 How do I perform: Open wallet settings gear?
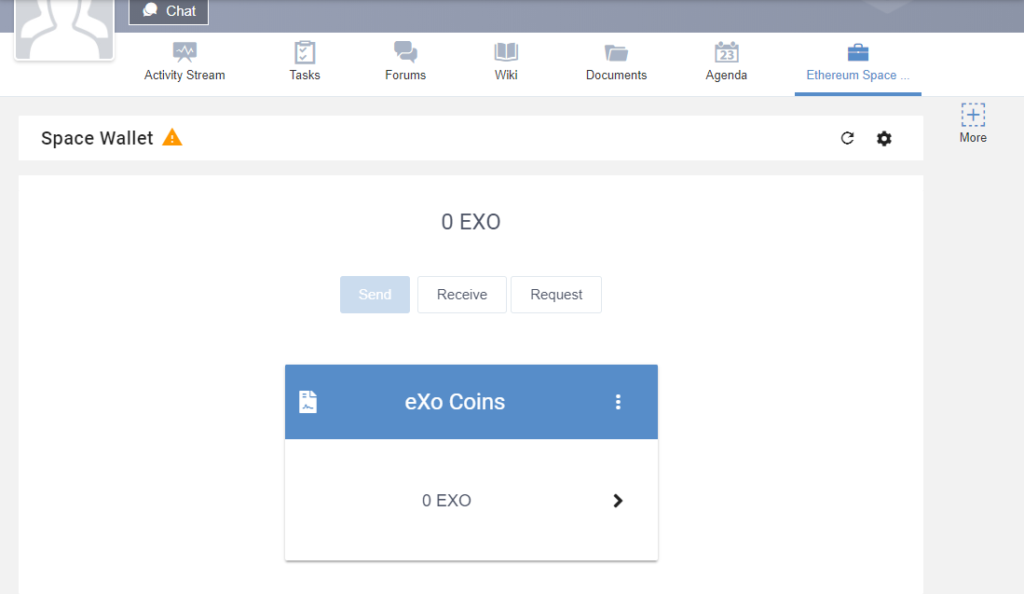[884, 138]
